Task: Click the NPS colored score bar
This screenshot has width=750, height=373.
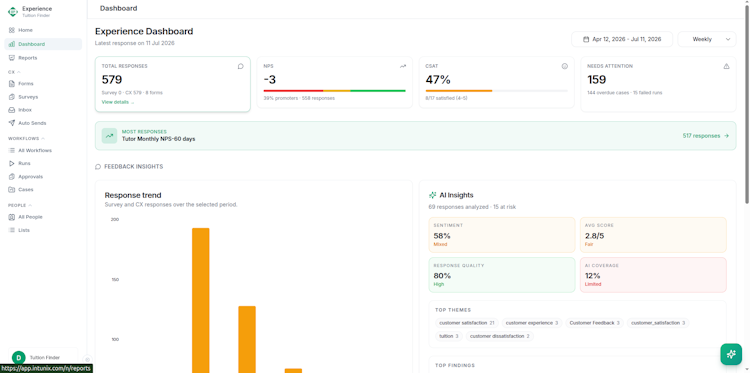Action: click(334, 90)
